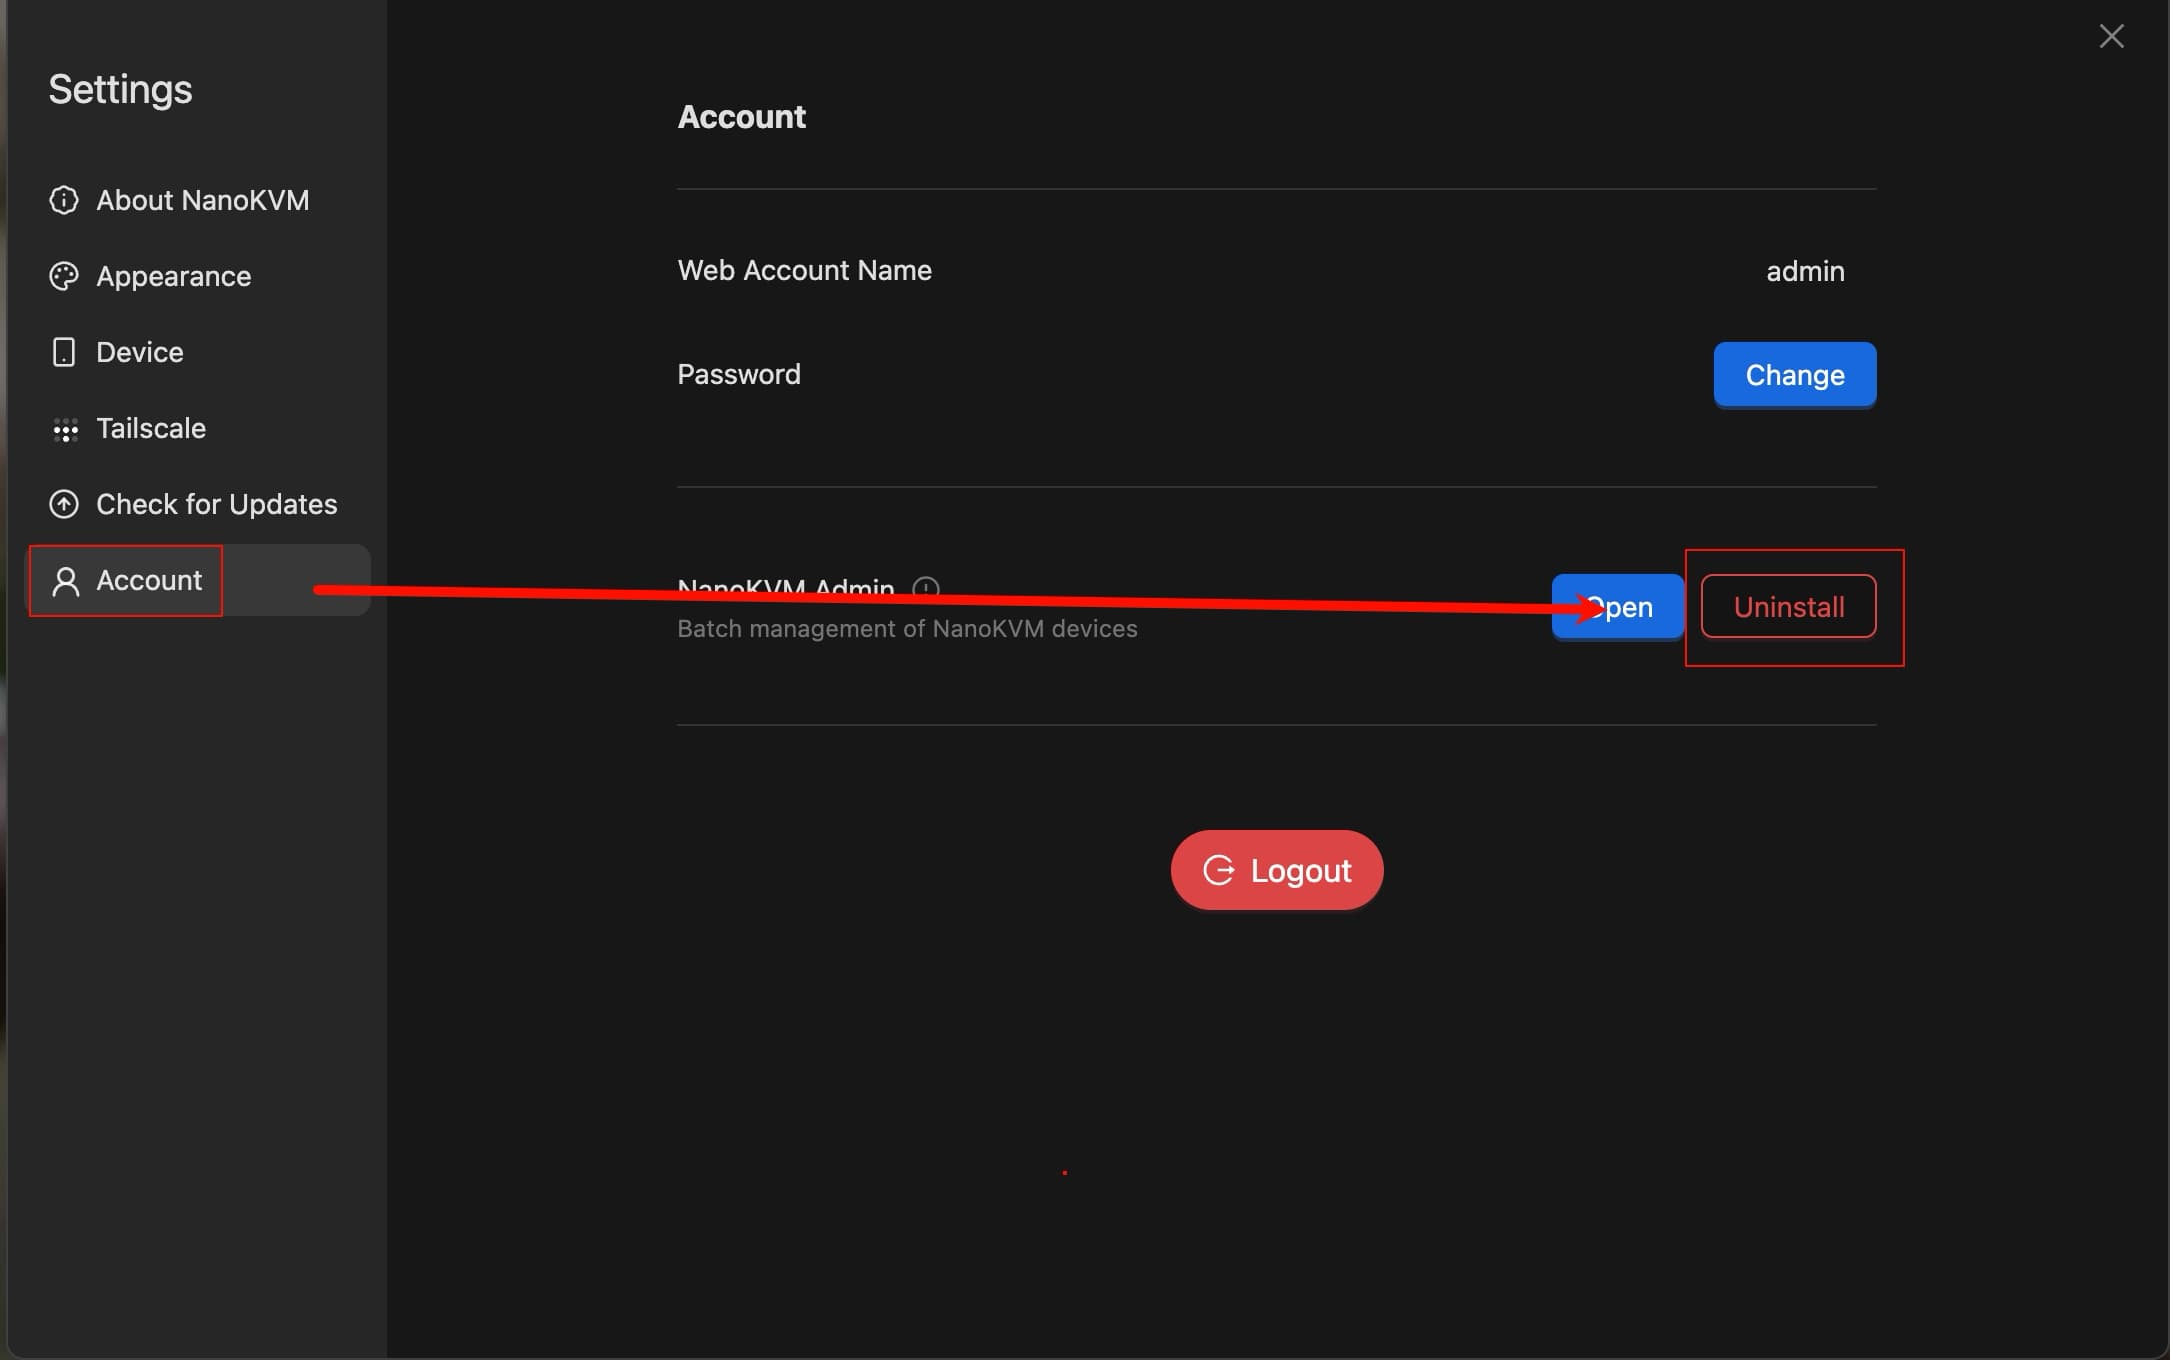Click the Tailscale dotted grid icon
Viewport: 2170px width, 1360px height.
point(65,430)
